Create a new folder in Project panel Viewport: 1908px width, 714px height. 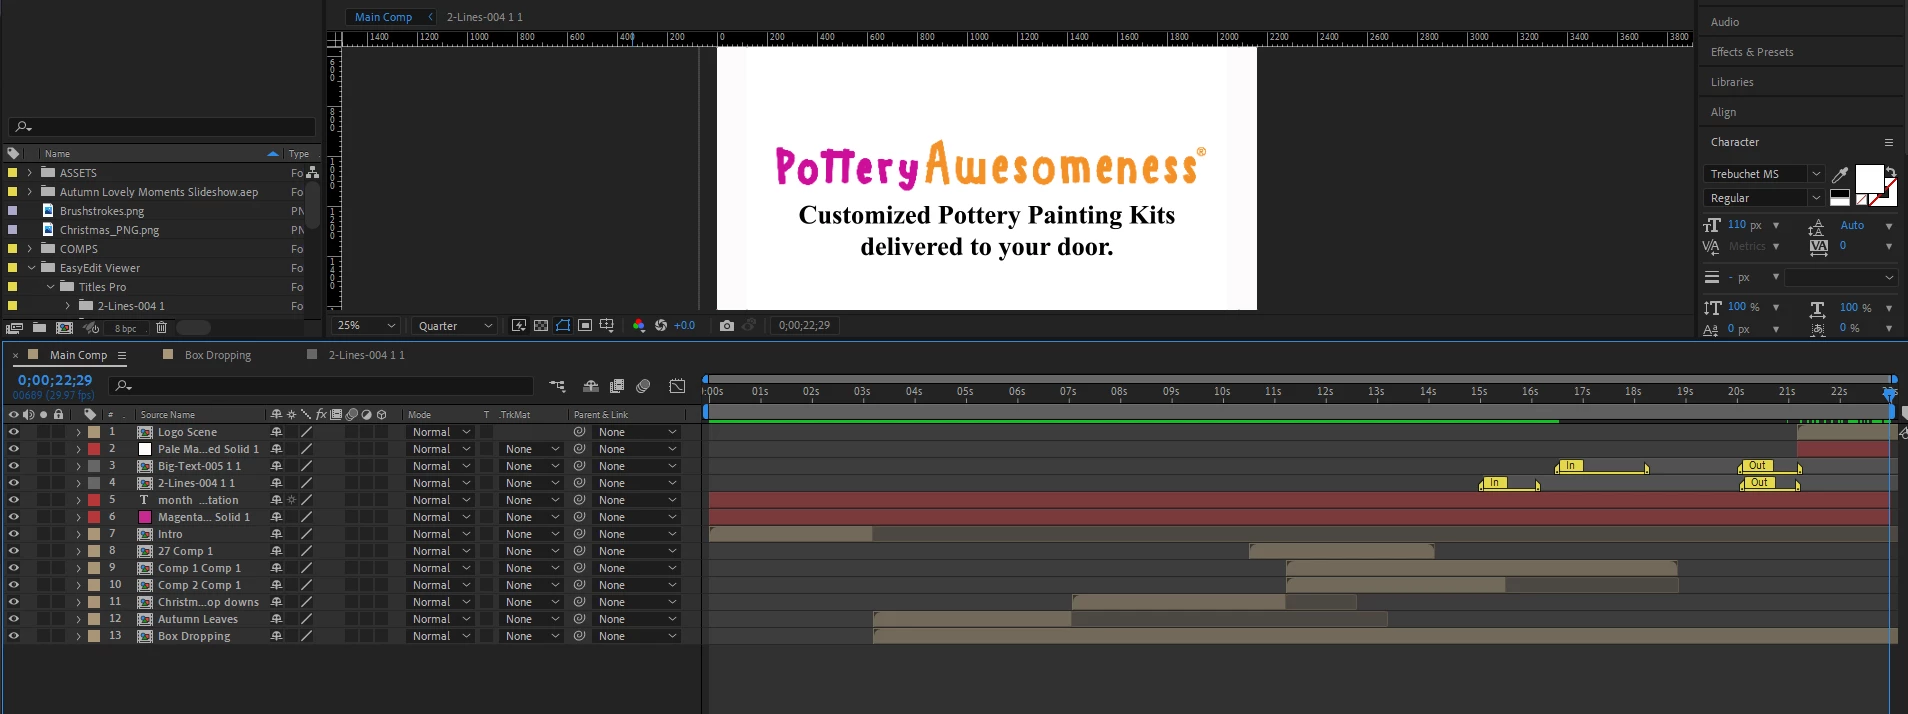[x=39, y=328]
